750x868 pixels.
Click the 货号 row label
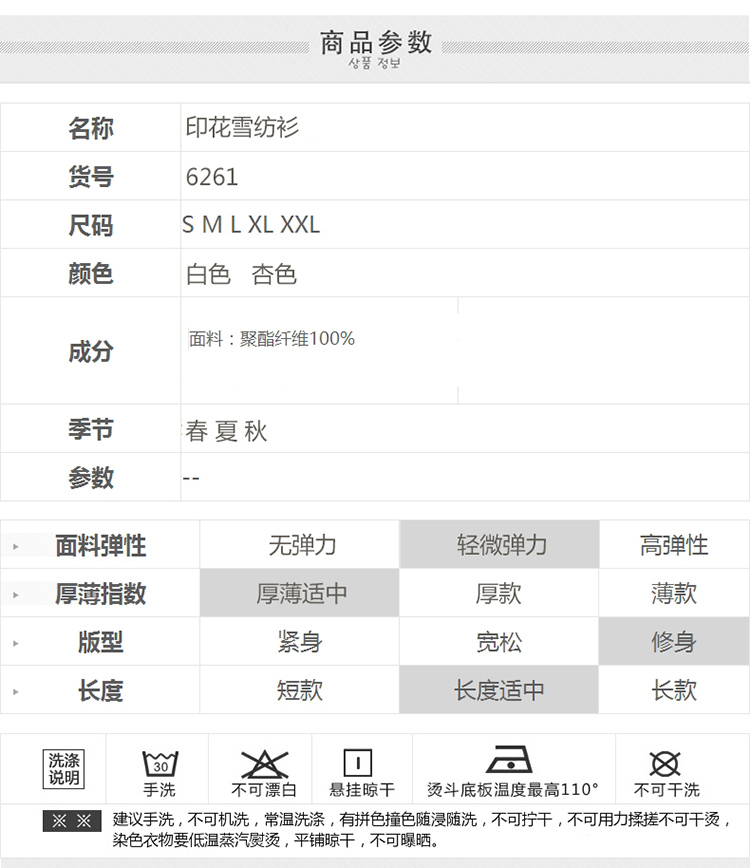pyautogui.click(x=91, y=177)
